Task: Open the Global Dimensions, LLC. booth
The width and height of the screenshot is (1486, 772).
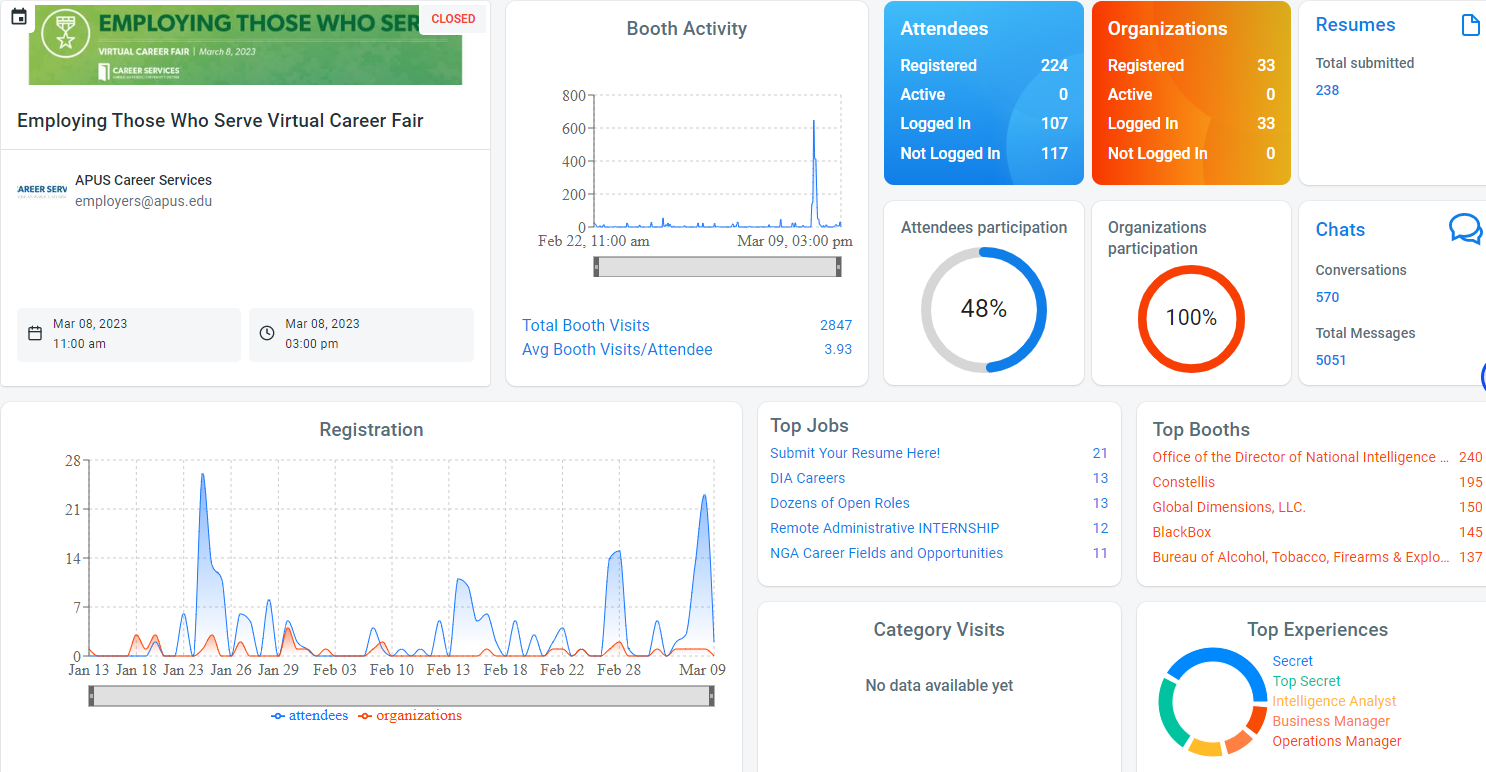Action: click(1229, 507)
